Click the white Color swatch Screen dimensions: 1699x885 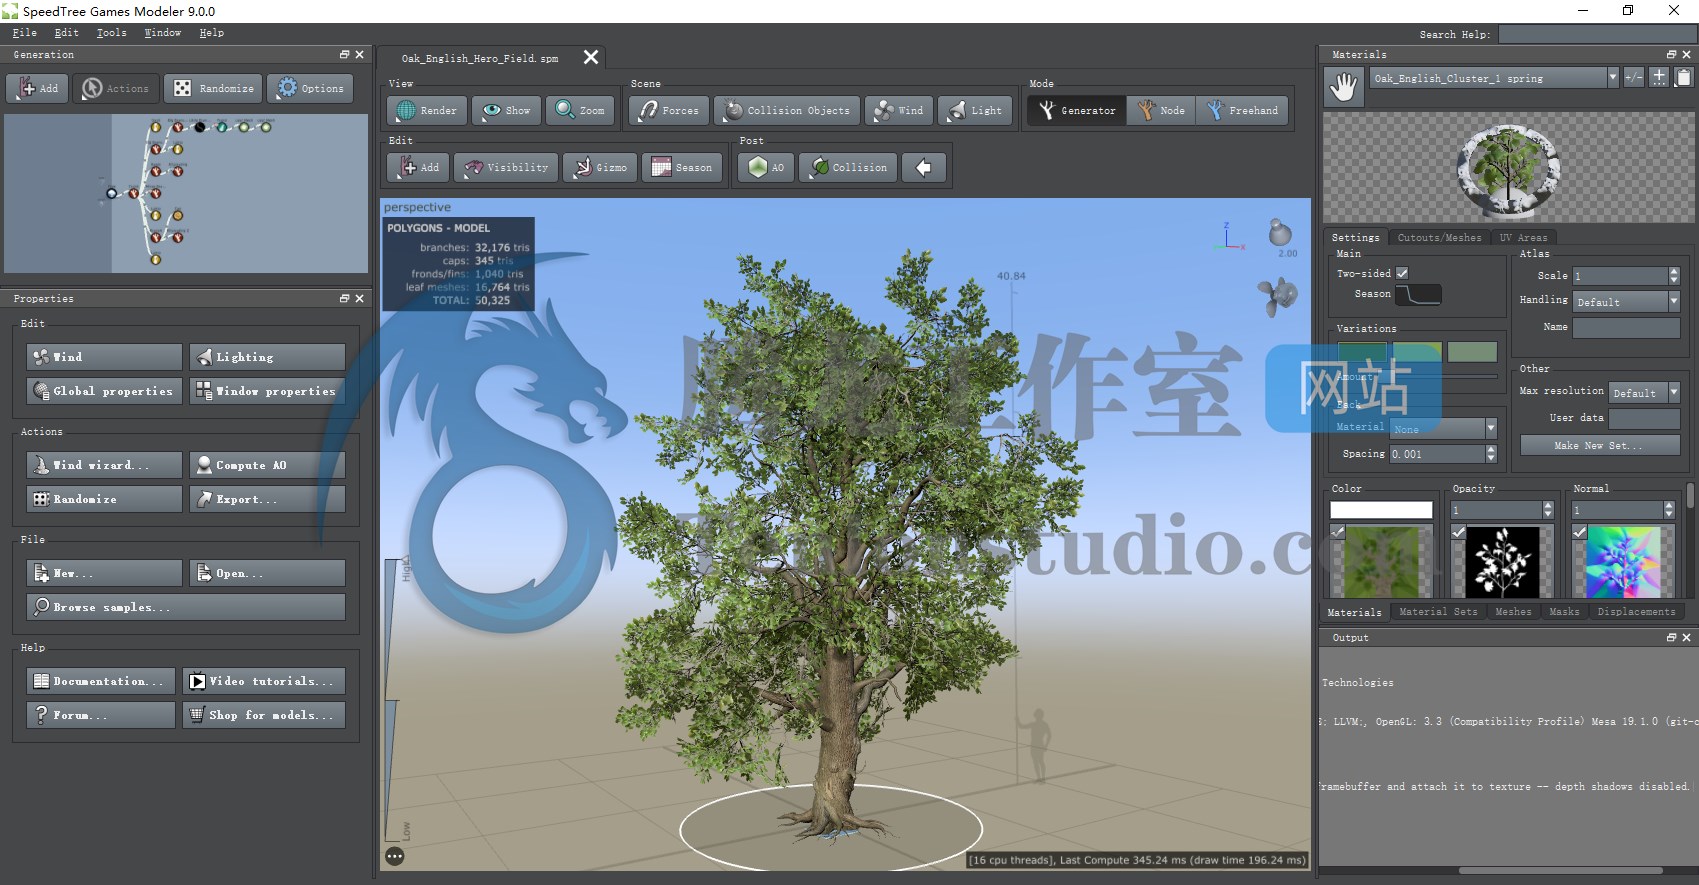point(1381,510)
